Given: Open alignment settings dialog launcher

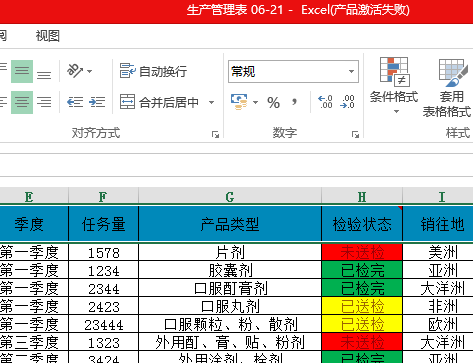Looking at the screenshot, I should click(215, 134).
